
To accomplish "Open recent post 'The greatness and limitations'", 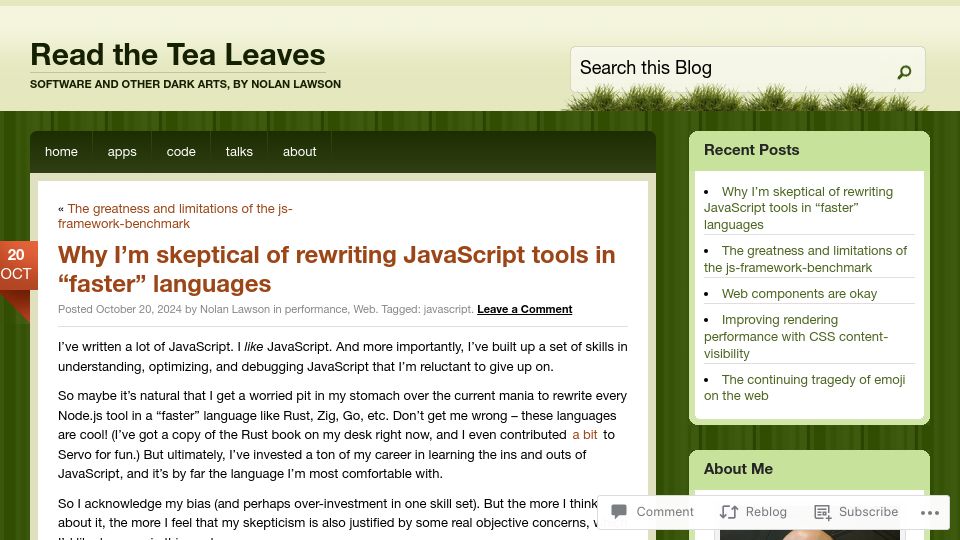I will (806, 259).
